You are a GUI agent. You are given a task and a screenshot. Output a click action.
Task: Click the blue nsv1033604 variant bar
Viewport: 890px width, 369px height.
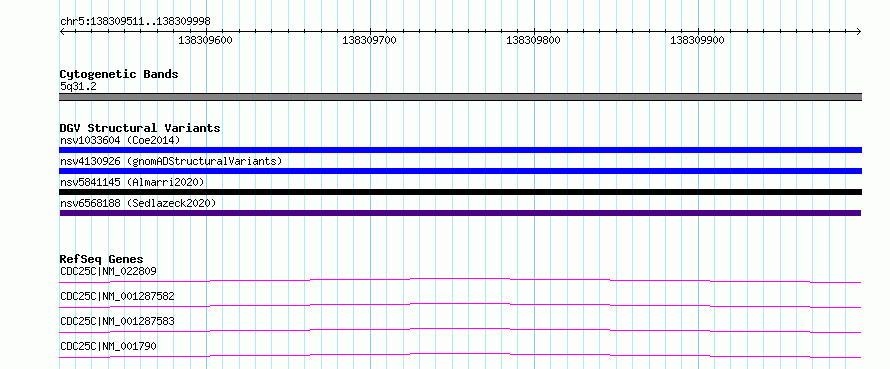coord(460,150)
